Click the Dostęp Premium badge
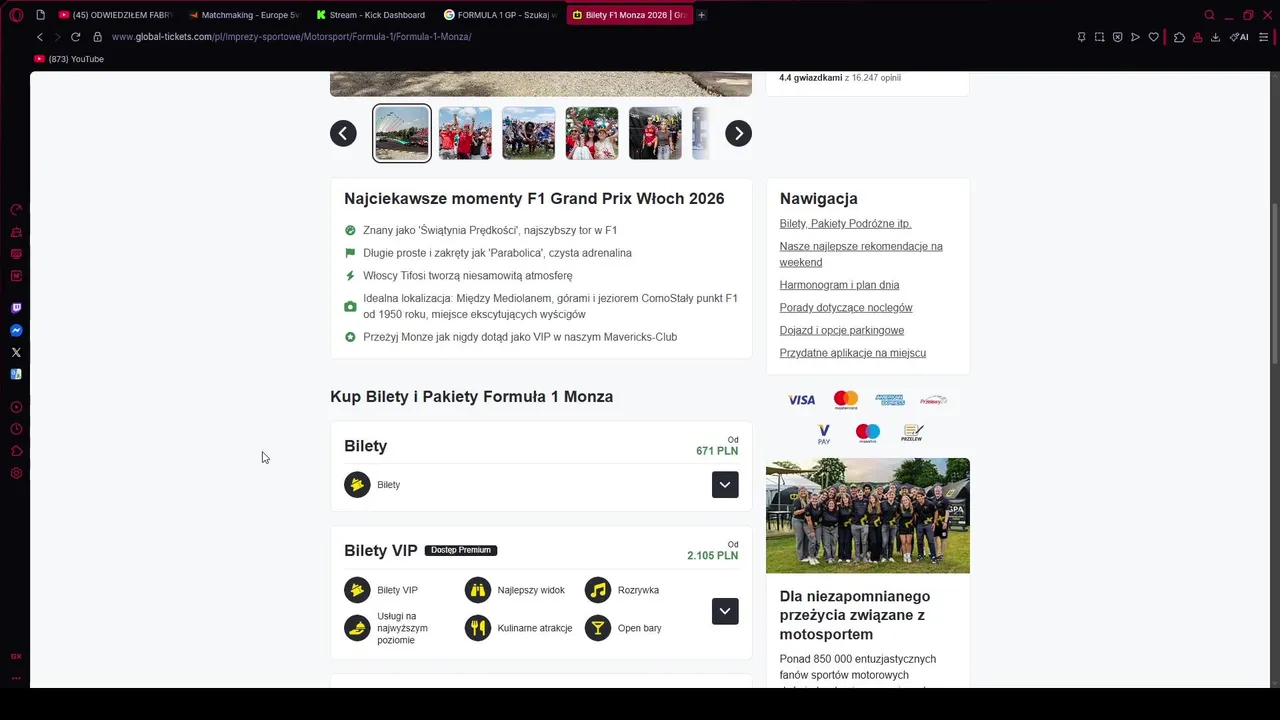1280x720 pixels. pyautogui.click(x=461, y=550)
